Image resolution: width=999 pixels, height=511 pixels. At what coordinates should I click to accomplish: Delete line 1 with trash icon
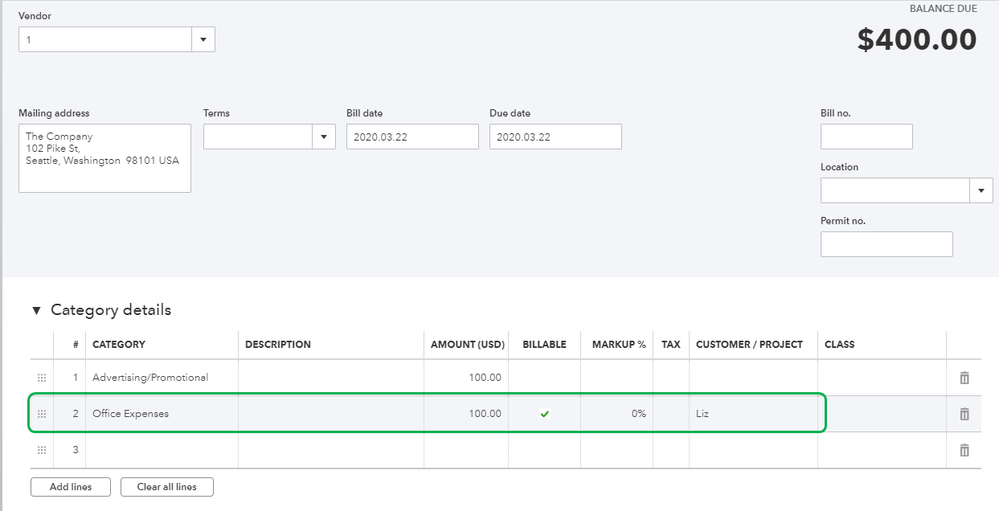point(964,377)
